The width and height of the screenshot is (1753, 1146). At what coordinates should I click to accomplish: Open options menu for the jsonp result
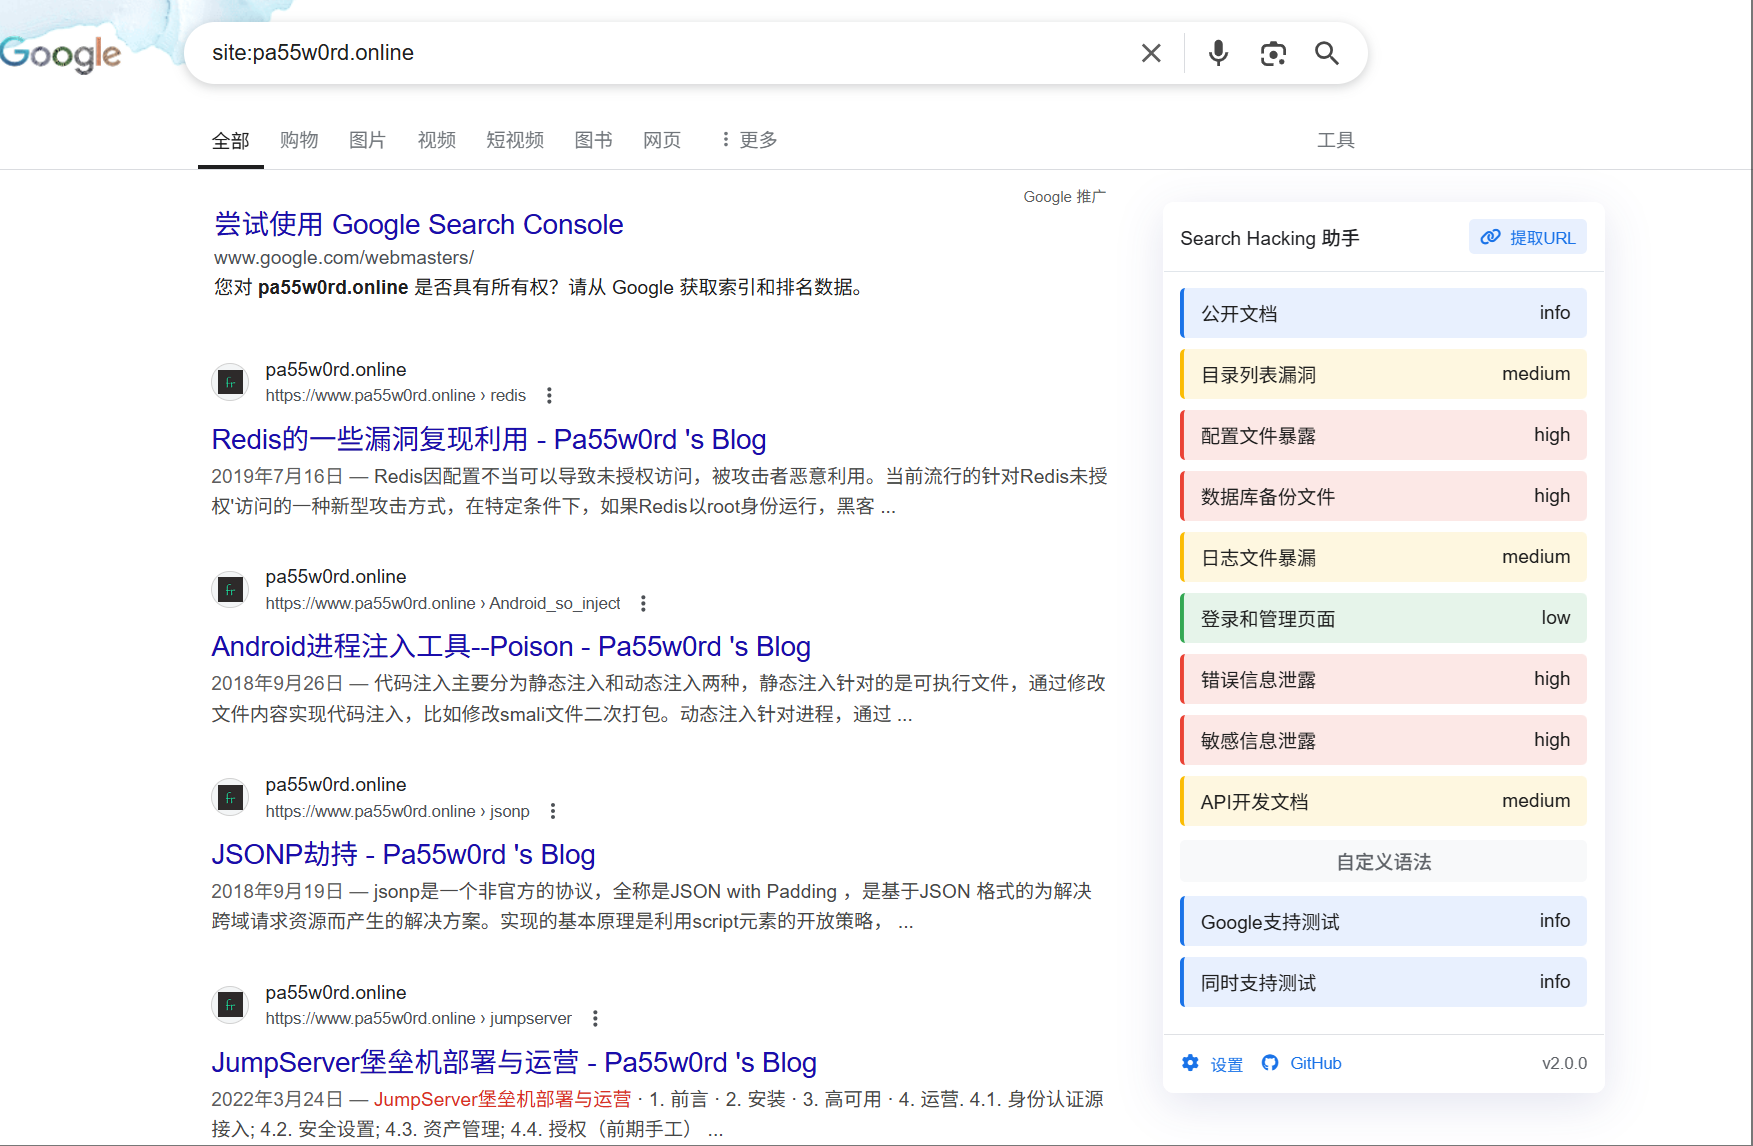tap(553, 811)
